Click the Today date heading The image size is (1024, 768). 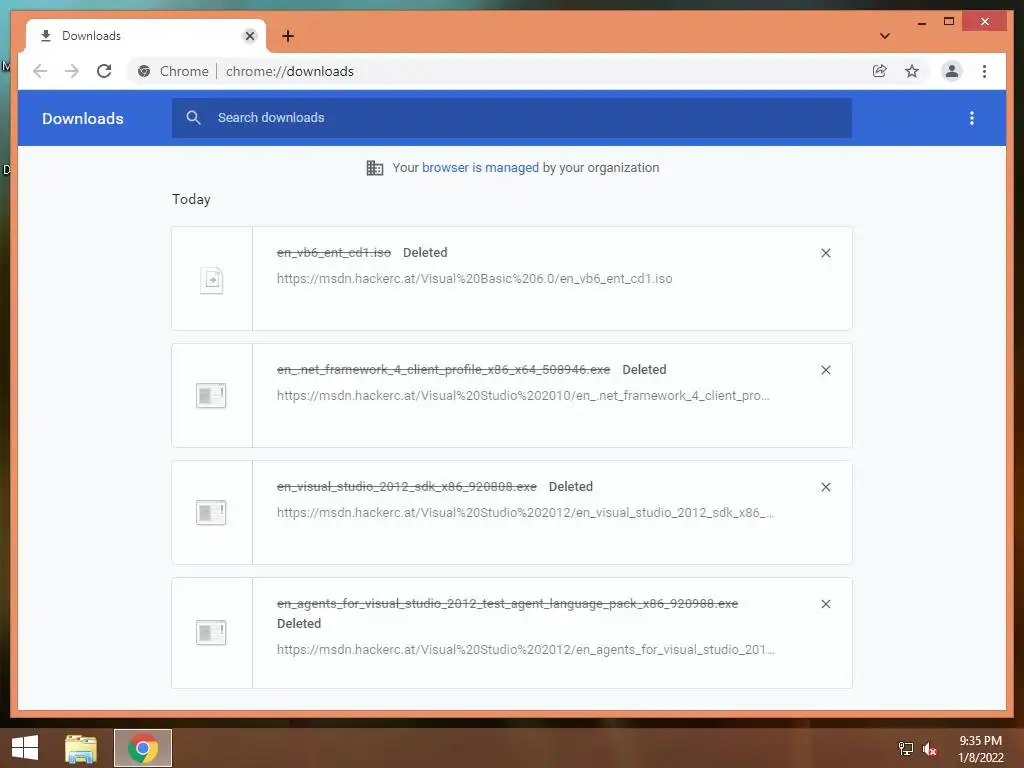191,199
